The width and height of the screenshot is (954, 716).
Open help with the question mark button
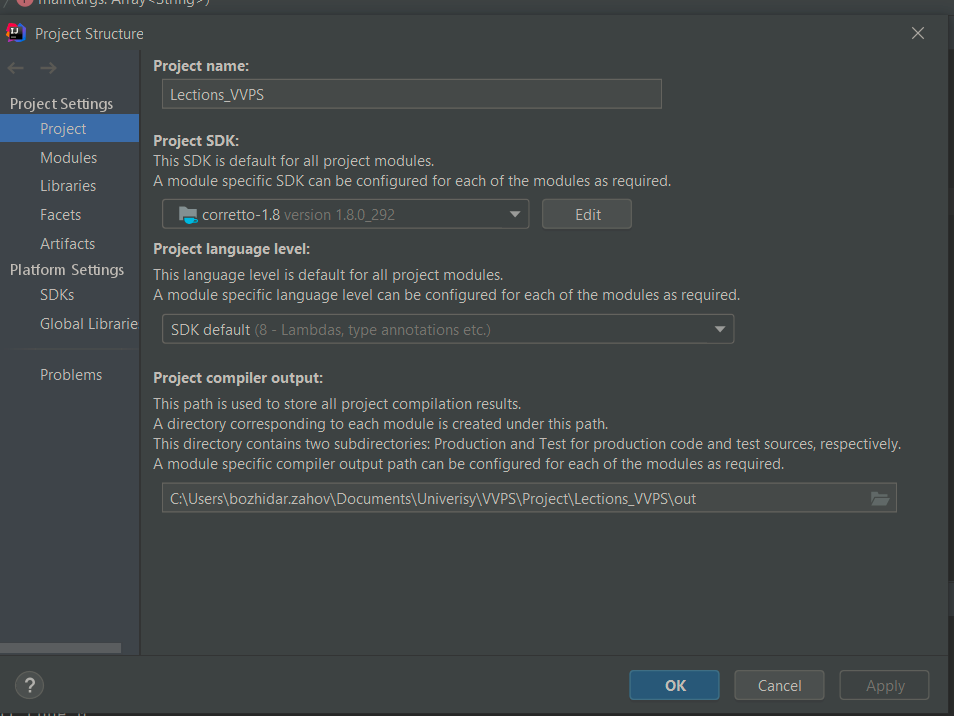pyautogui.click(x=29, y=685)
